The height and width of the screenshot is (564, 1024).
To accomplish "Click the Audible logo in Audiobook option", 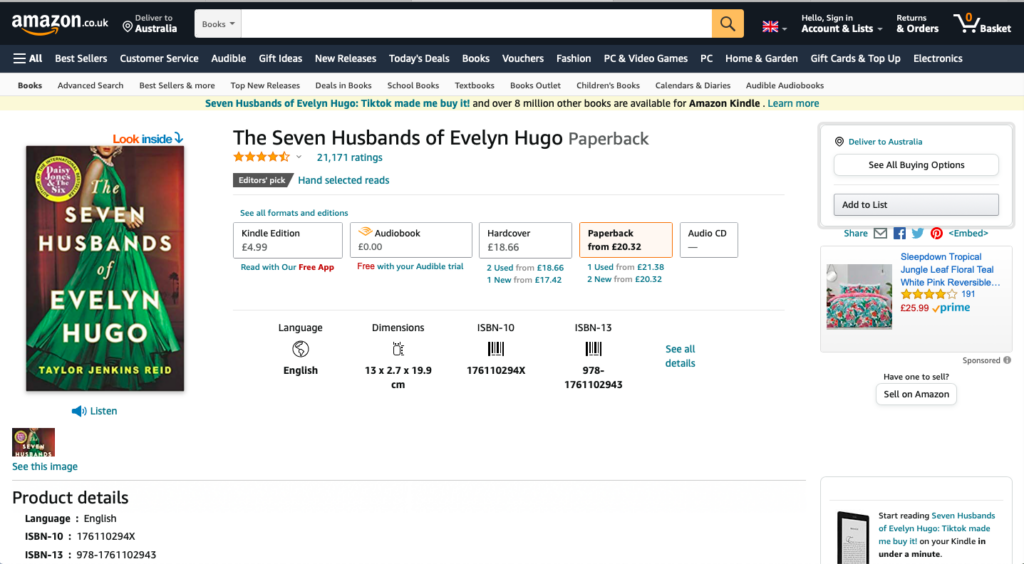I will (x=365, y=232).
